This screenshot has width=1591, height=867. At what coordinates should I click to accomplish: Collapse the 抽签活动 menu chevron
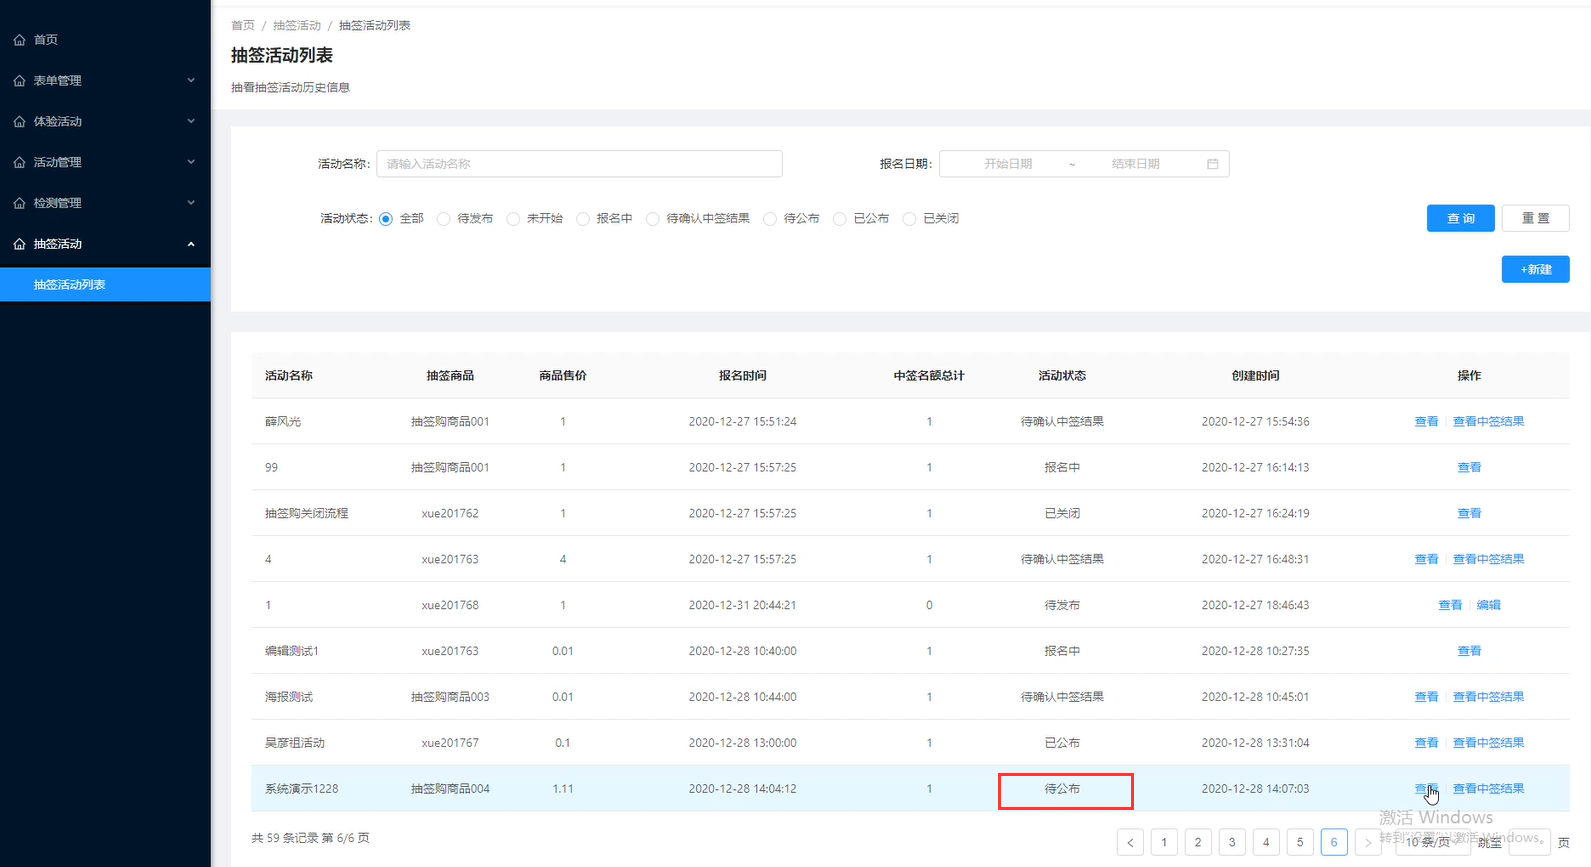[191, 244]
